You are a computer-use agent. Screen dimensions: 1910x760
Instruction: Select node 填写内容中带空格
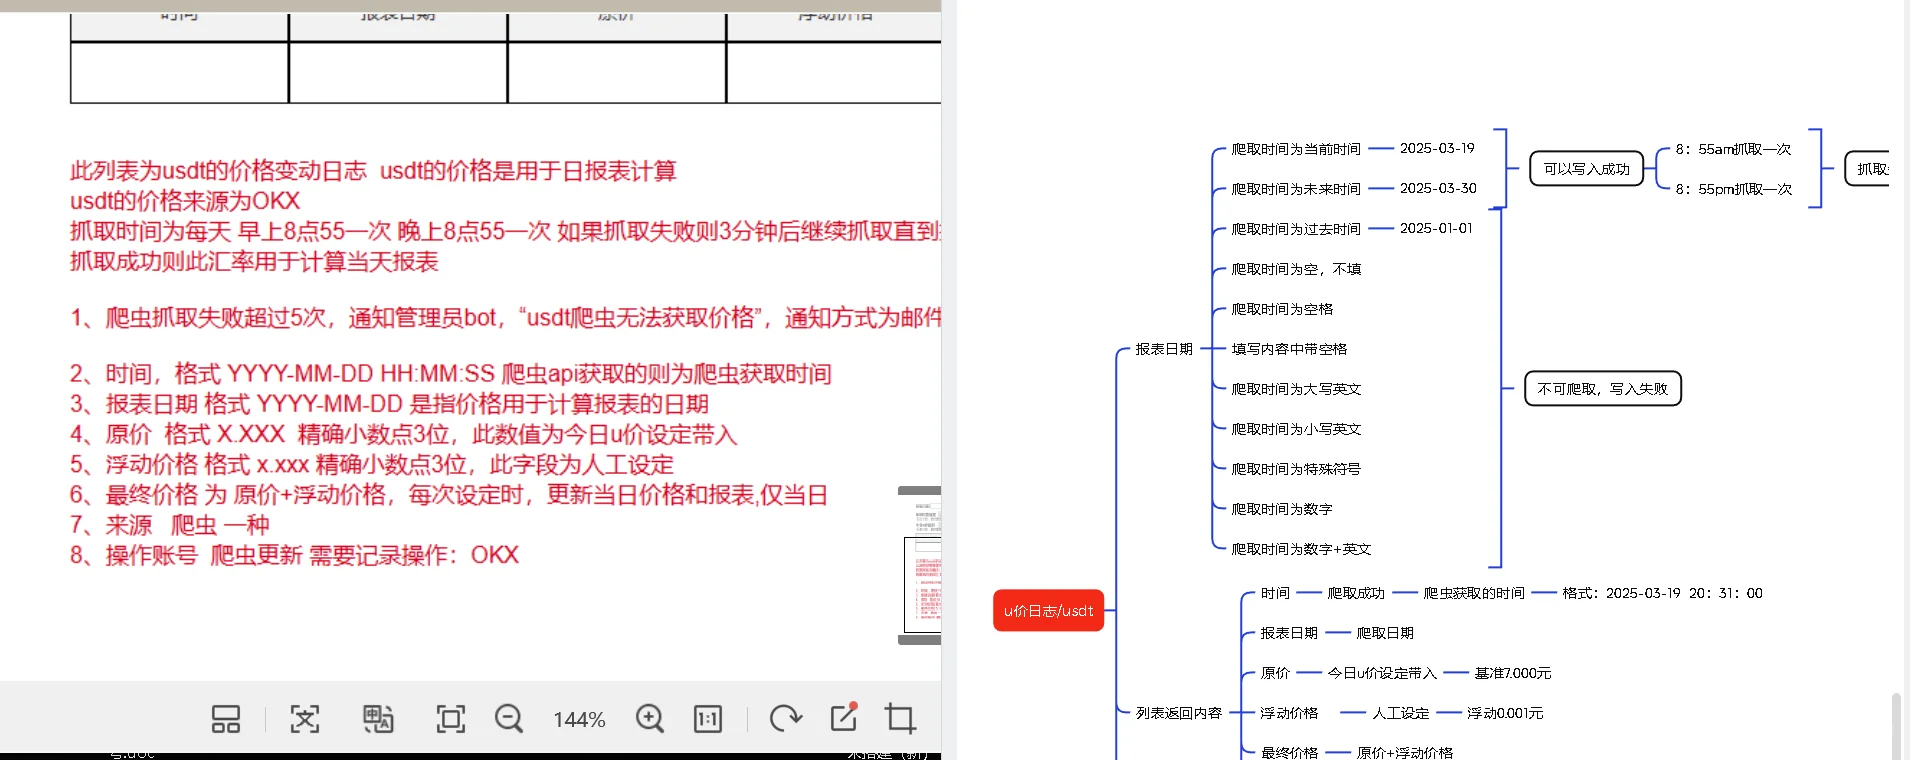1289,349
